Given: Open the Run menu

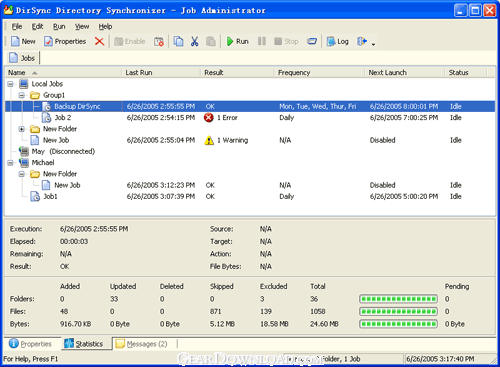Looking at the screenshot, I should click(x=59, y=27).
